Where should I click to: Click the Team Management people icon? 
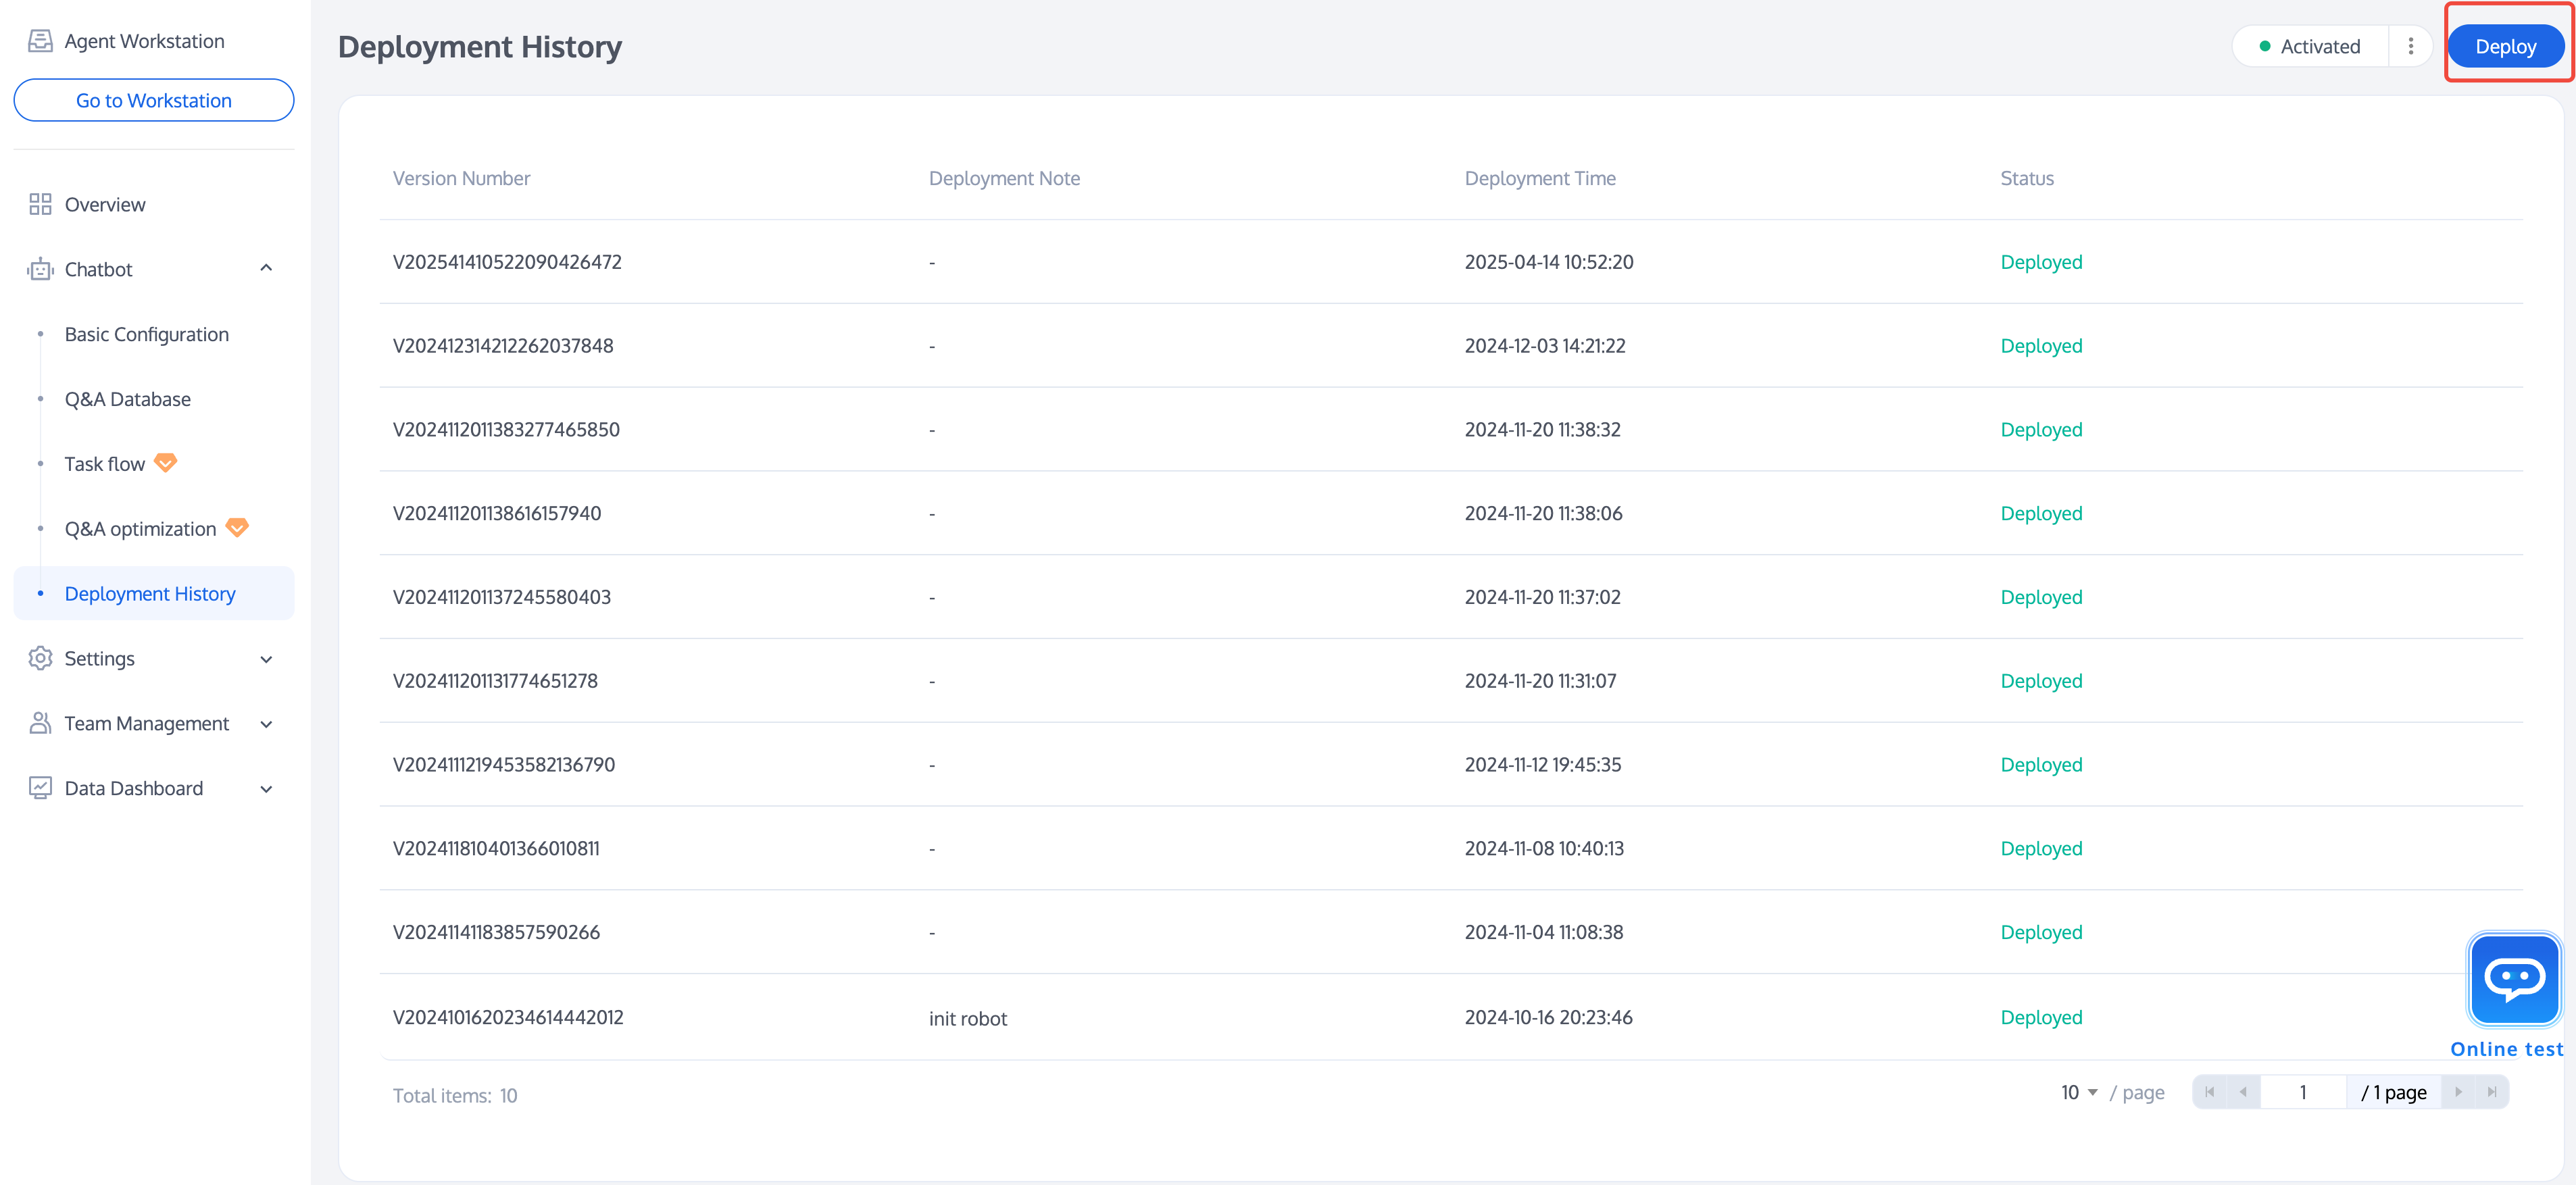tap(40, 723)
